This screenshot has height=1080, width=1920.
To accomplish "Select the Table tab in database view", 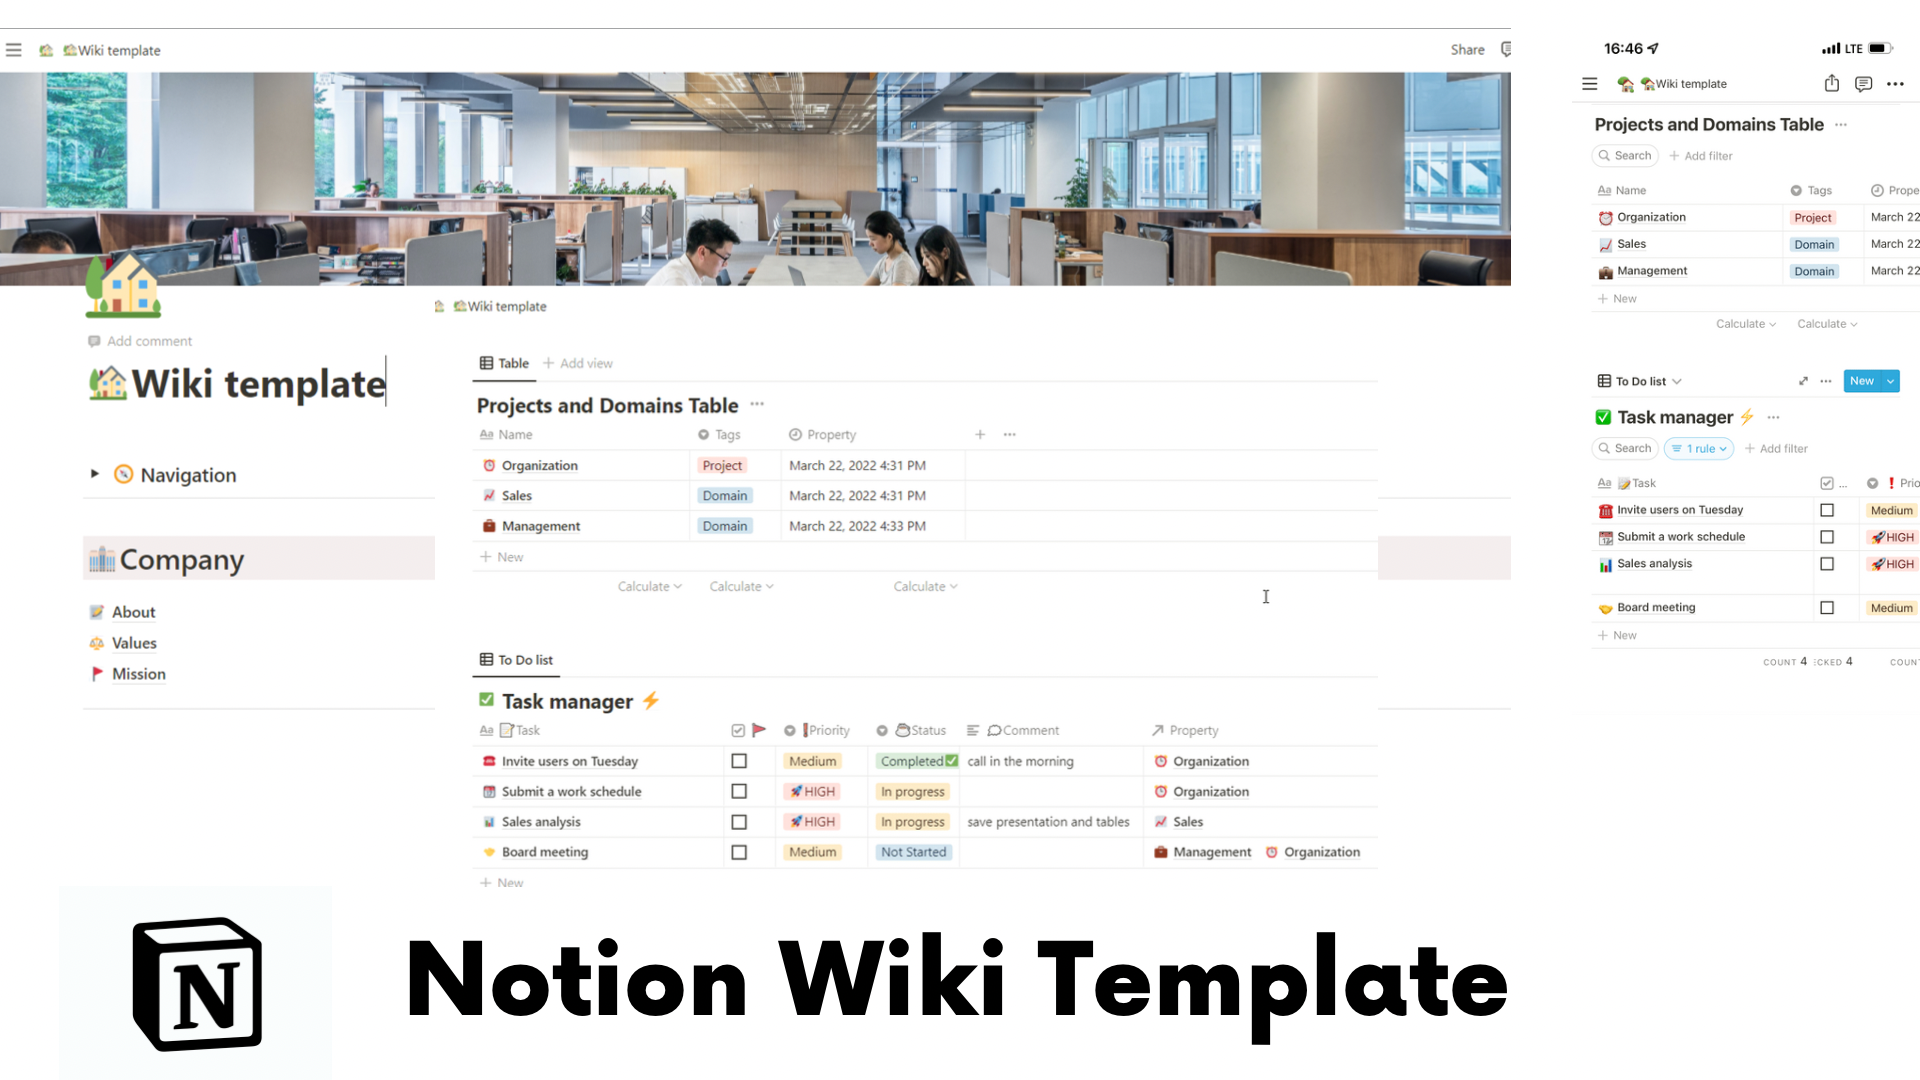I will (x=505, y=363).
